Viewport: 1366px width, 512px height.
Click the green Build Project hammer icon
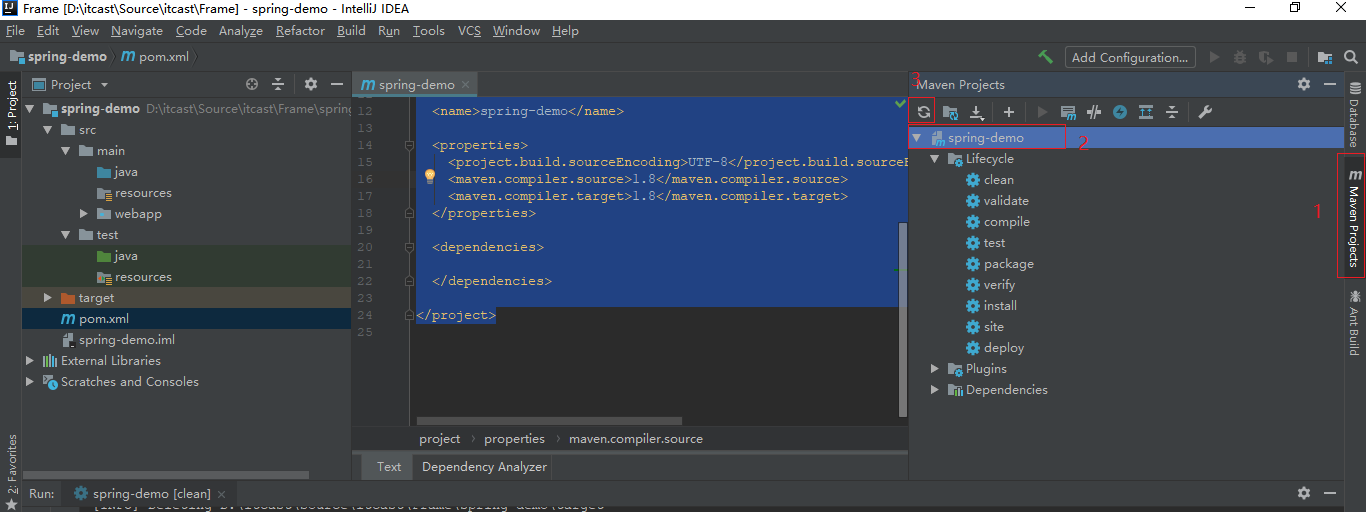(1046, 57)
